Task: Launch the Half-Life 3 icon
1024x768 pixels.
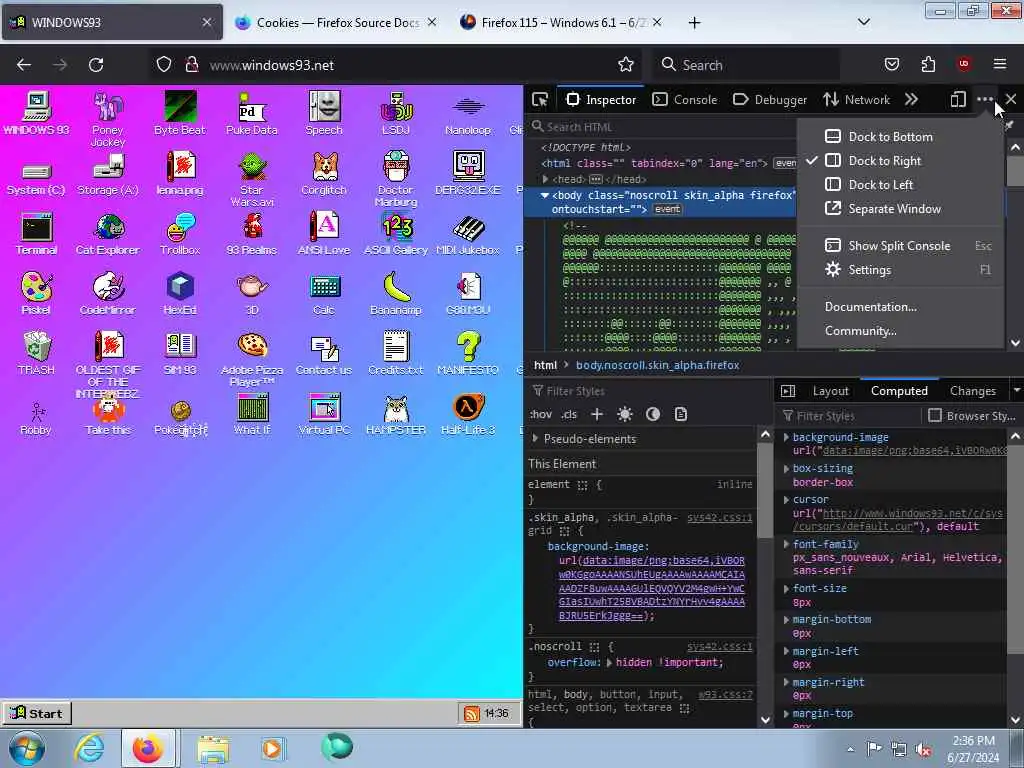Action: coord(468,413)
